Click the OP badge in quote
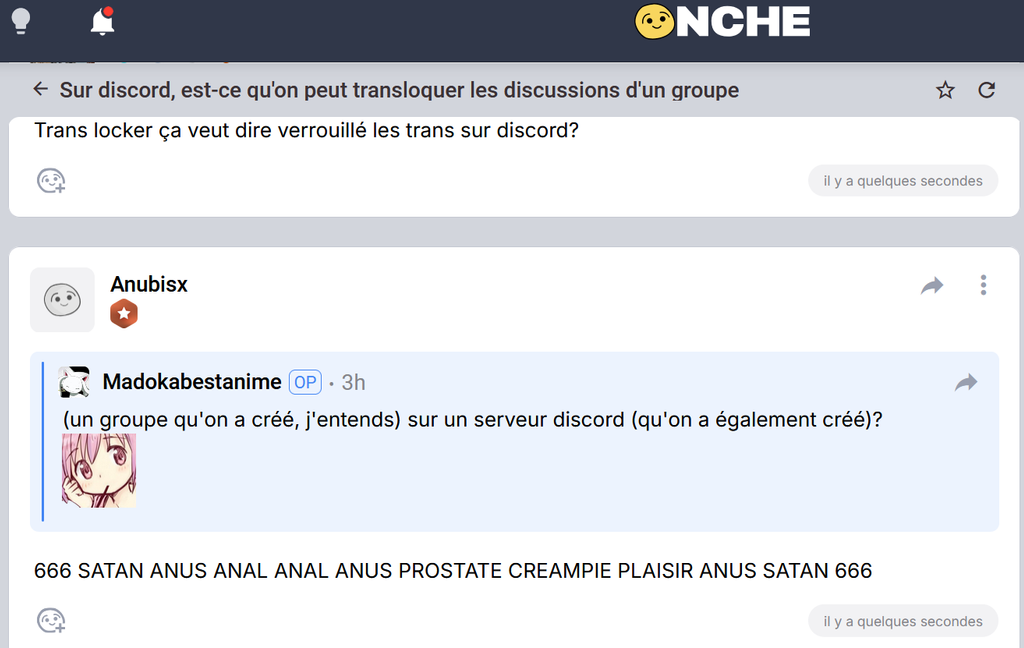The height and width of the screenshot is (648, 1024). (x=305, y=382)
